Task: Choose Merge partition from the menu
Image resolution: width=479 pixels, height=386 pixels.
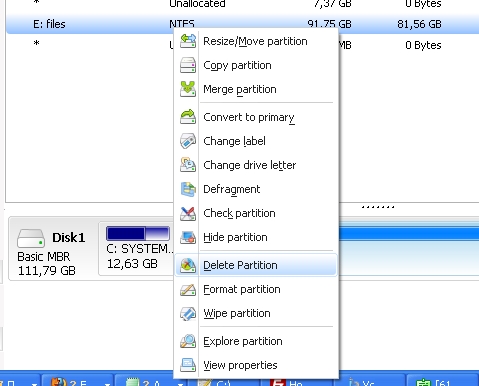Action: click(x=256, y=89)
